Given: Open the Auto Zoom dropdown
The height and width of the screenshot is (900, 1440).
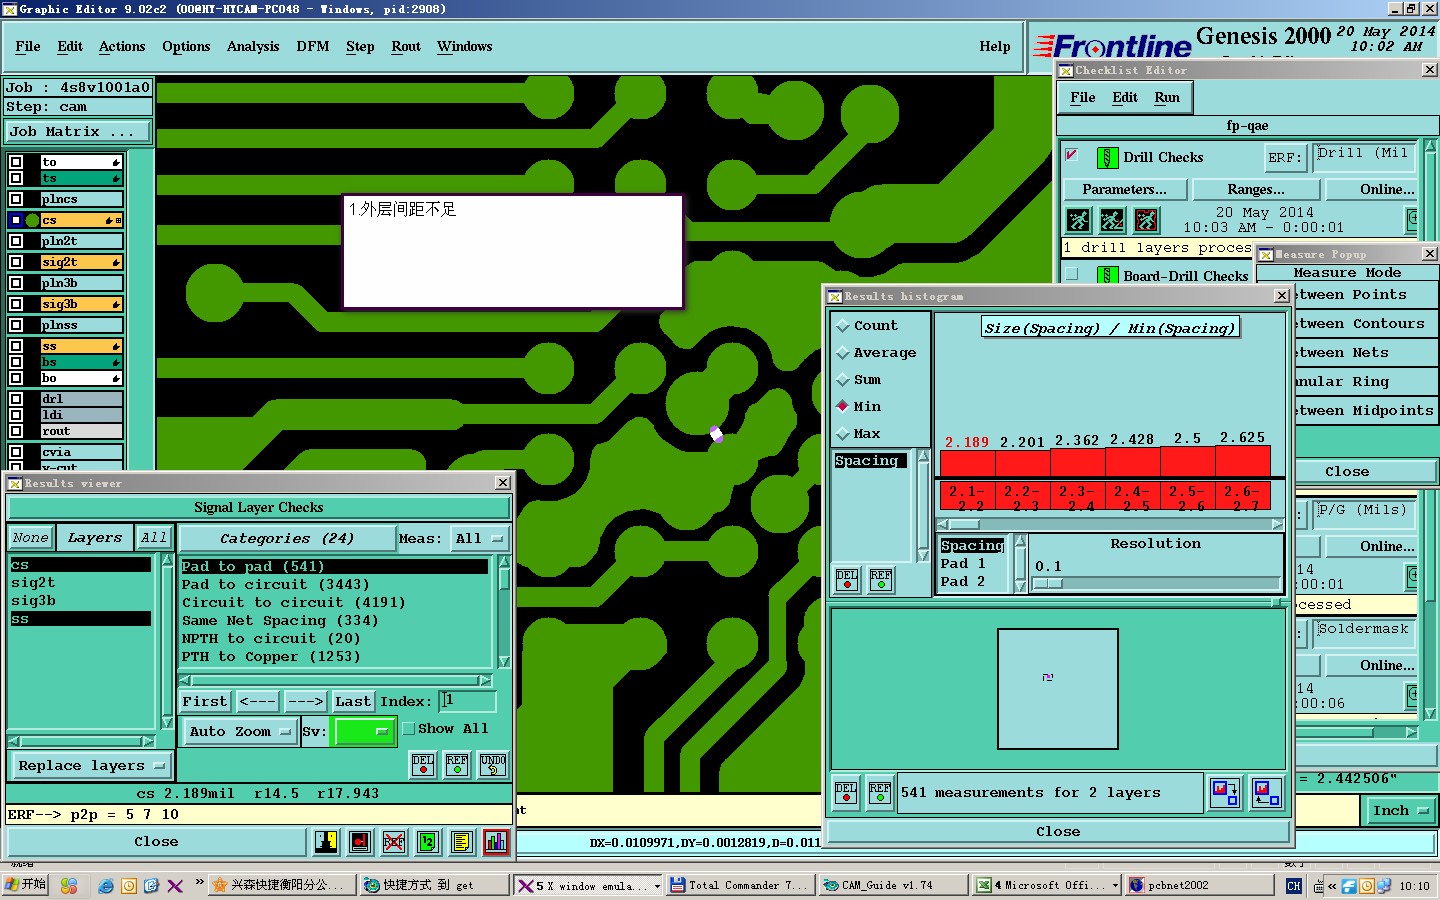Looking at the screenshot, I should [240, 732].
